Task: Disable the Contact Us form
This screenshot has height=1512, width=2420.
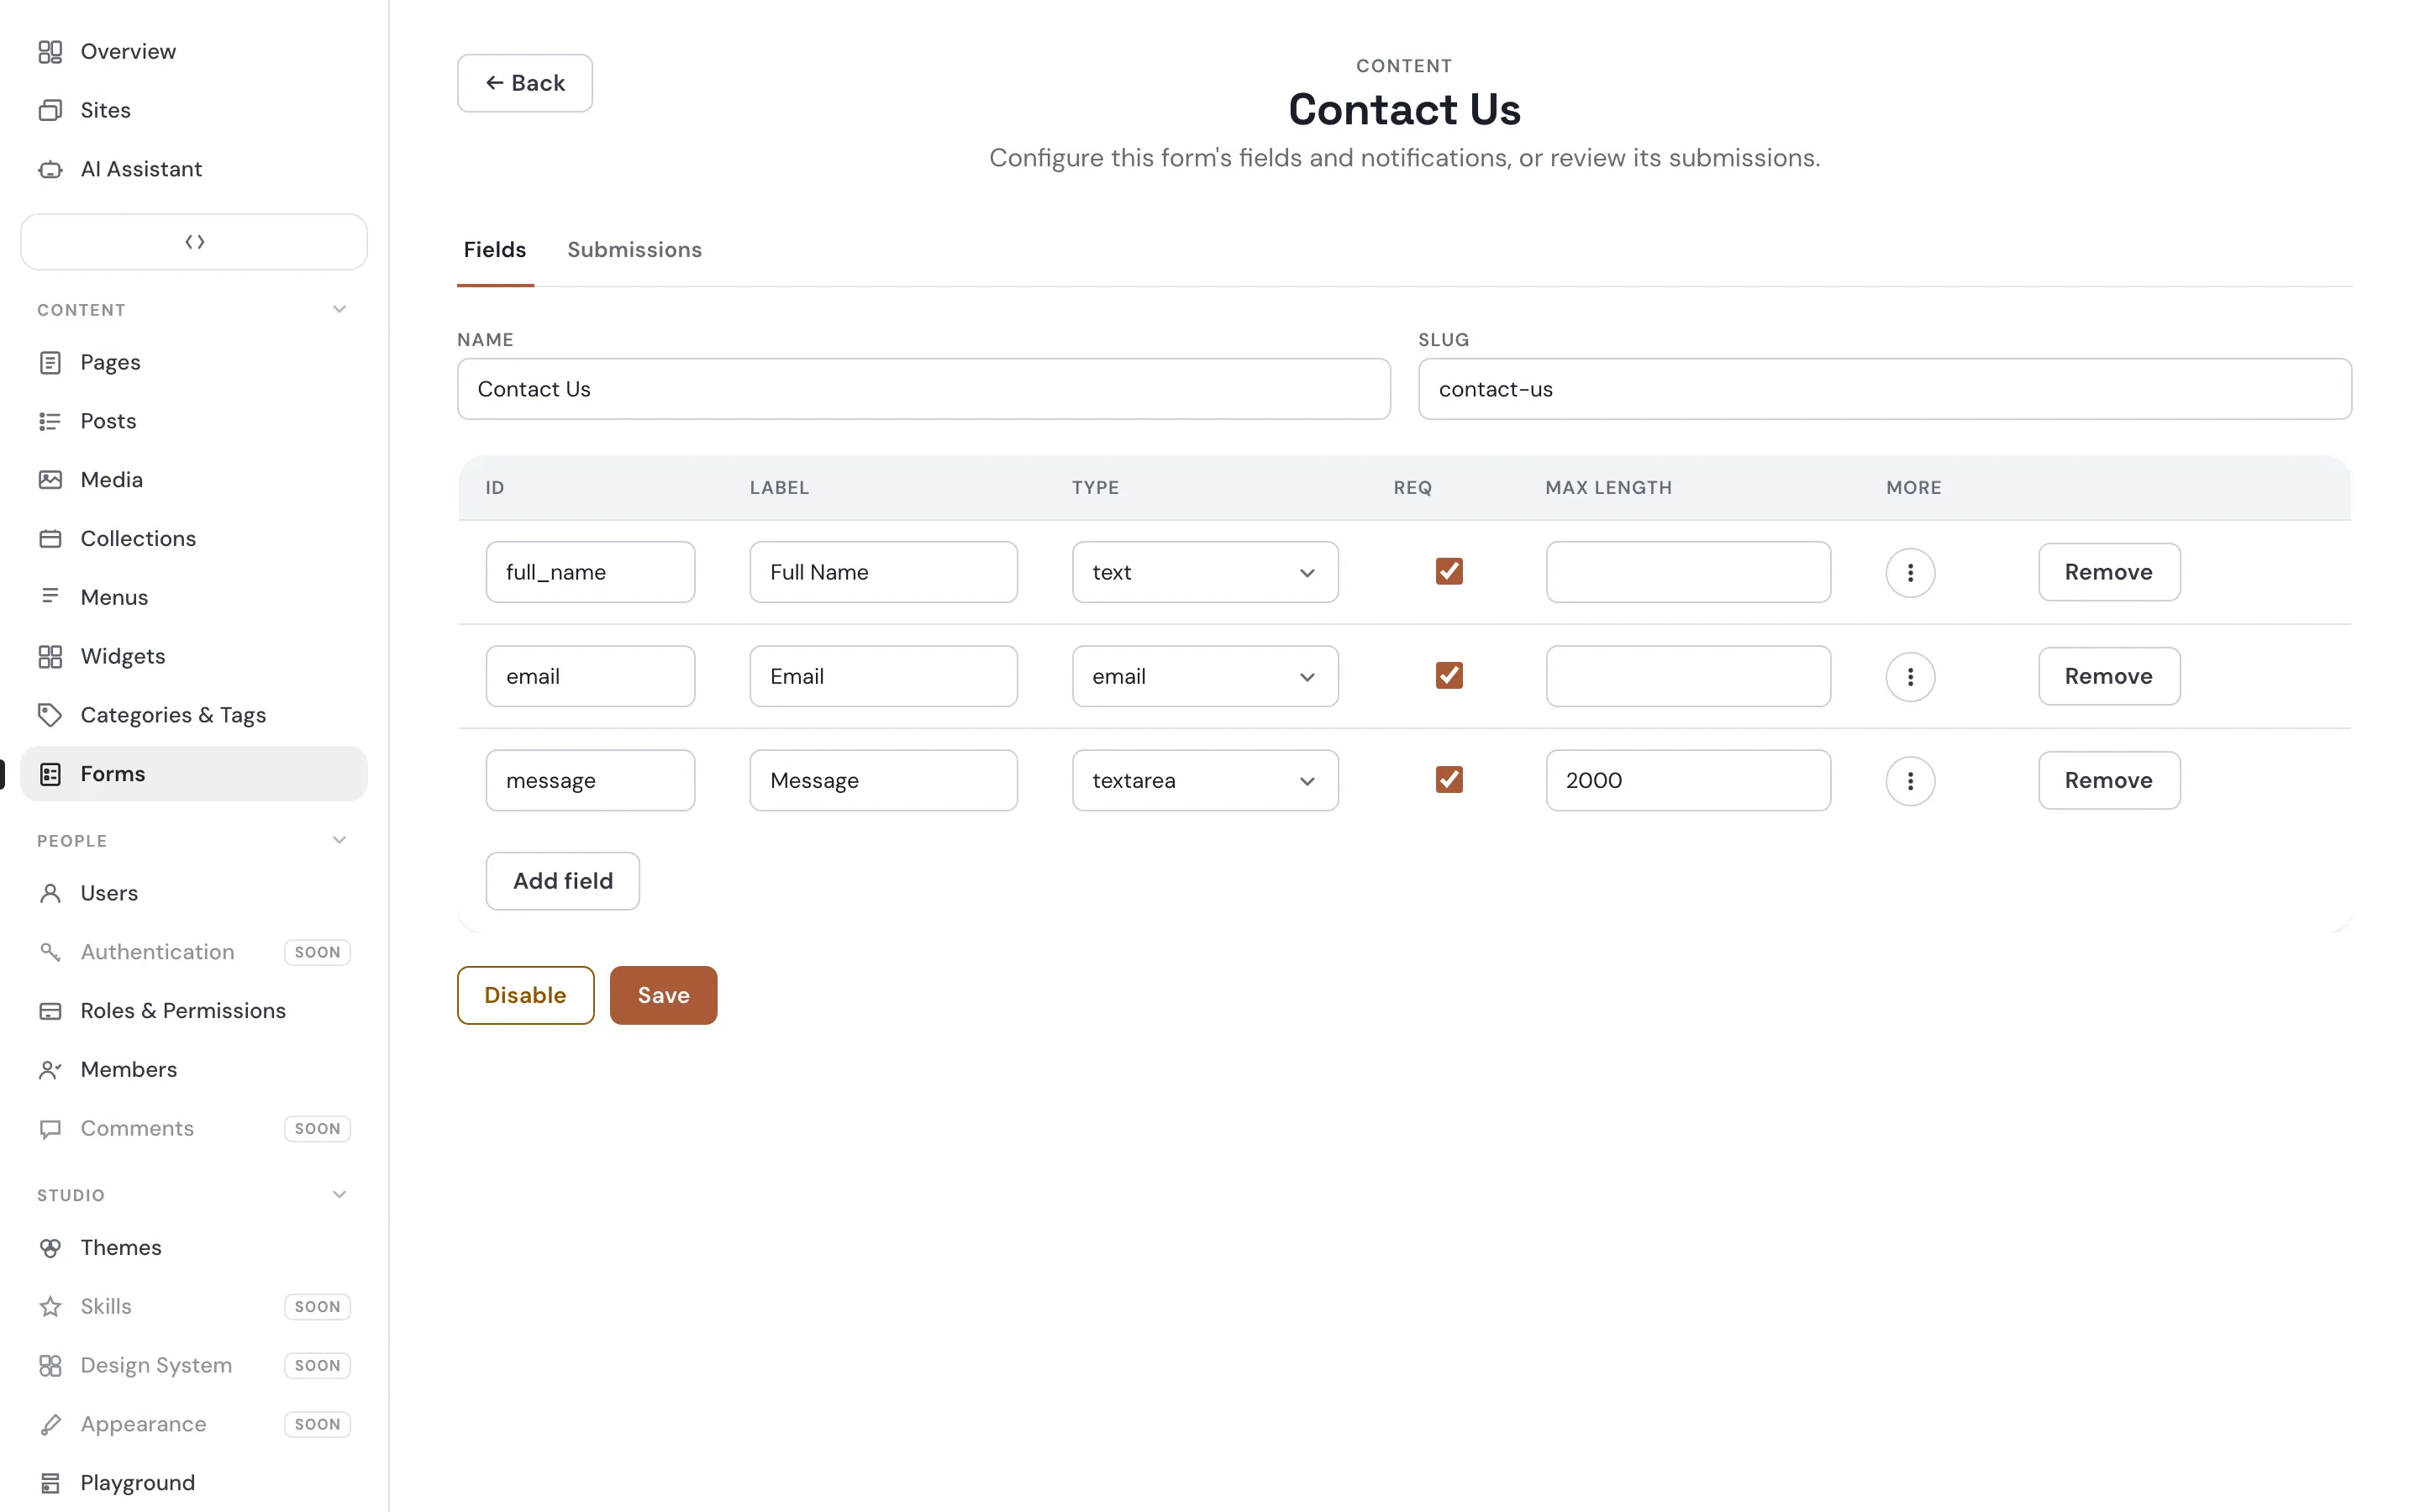Action: pyautogui.click(x=525, y=996)
